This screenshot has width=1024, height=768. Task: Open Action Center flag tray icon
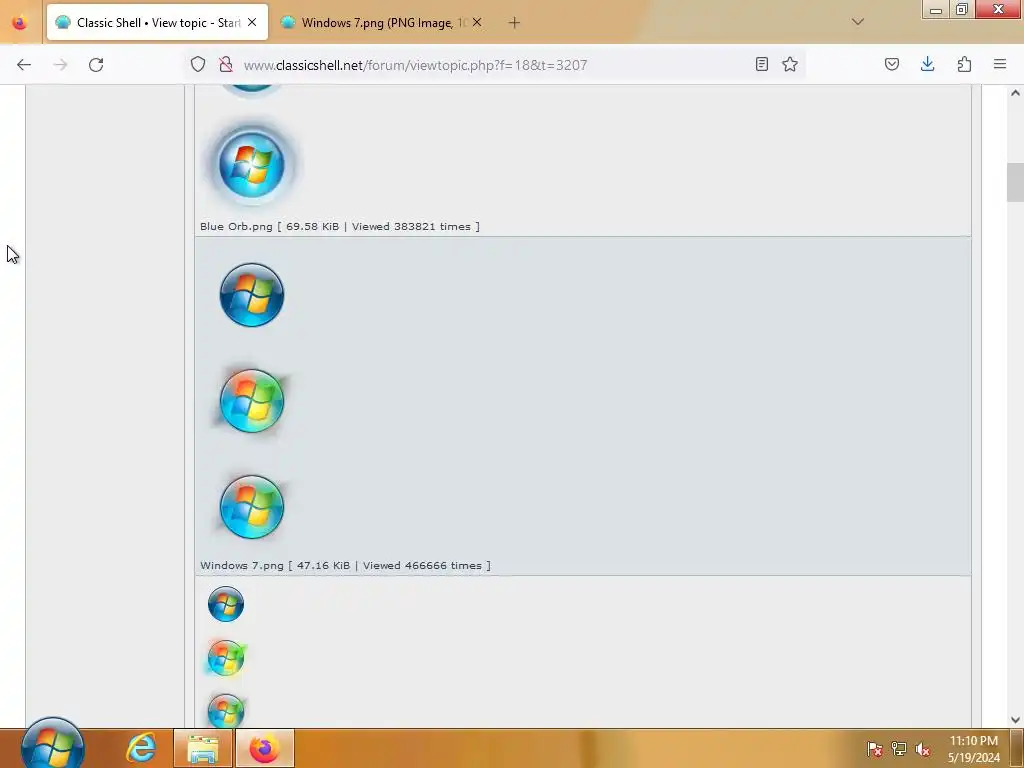874,749
